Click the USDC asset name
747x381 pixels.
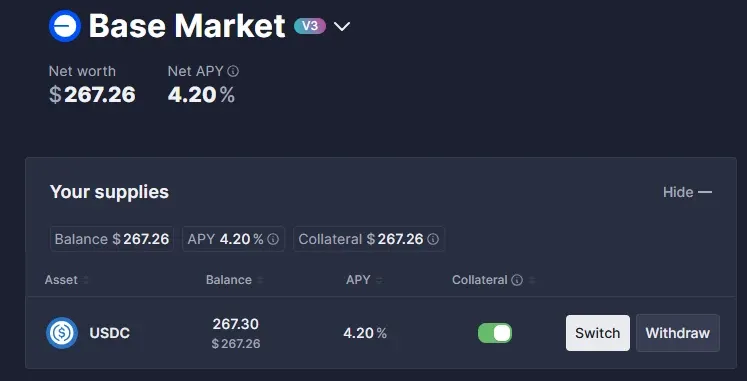click(110, 333)
